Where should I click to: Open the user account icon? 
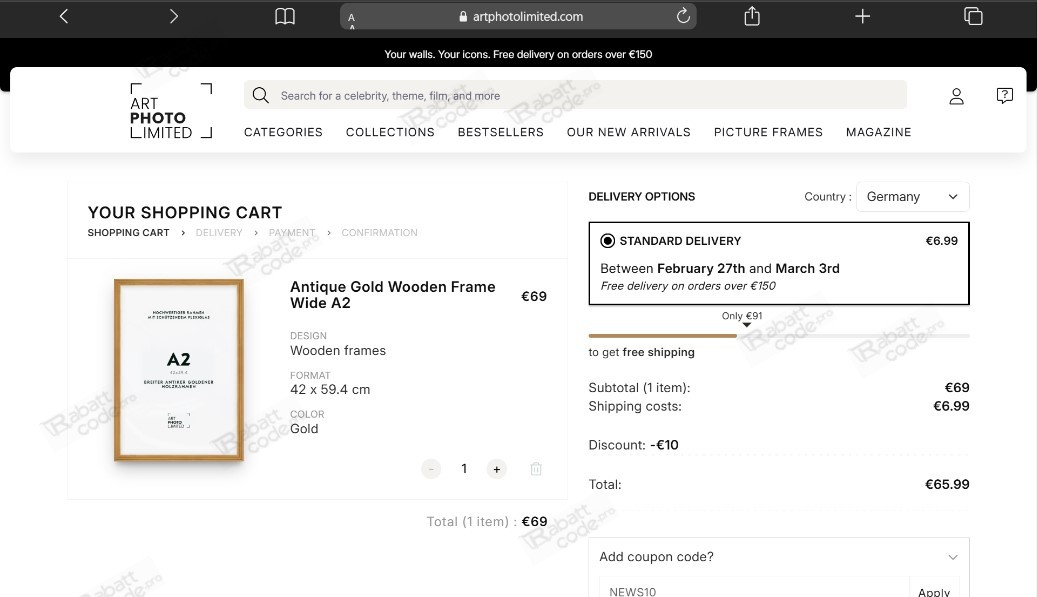(957, 96)
